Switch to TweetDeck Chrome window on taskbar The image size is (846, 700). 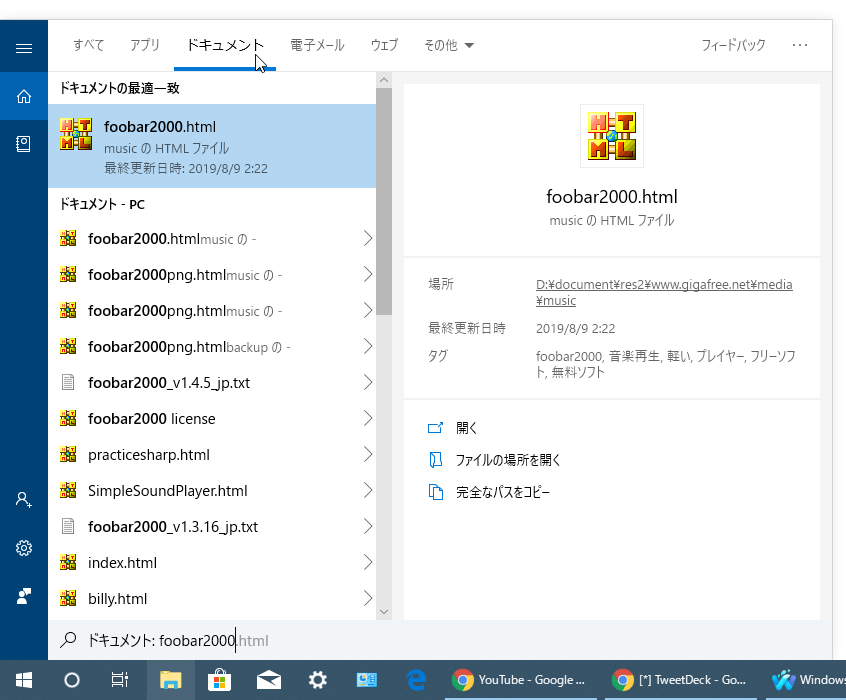(681, 680)
